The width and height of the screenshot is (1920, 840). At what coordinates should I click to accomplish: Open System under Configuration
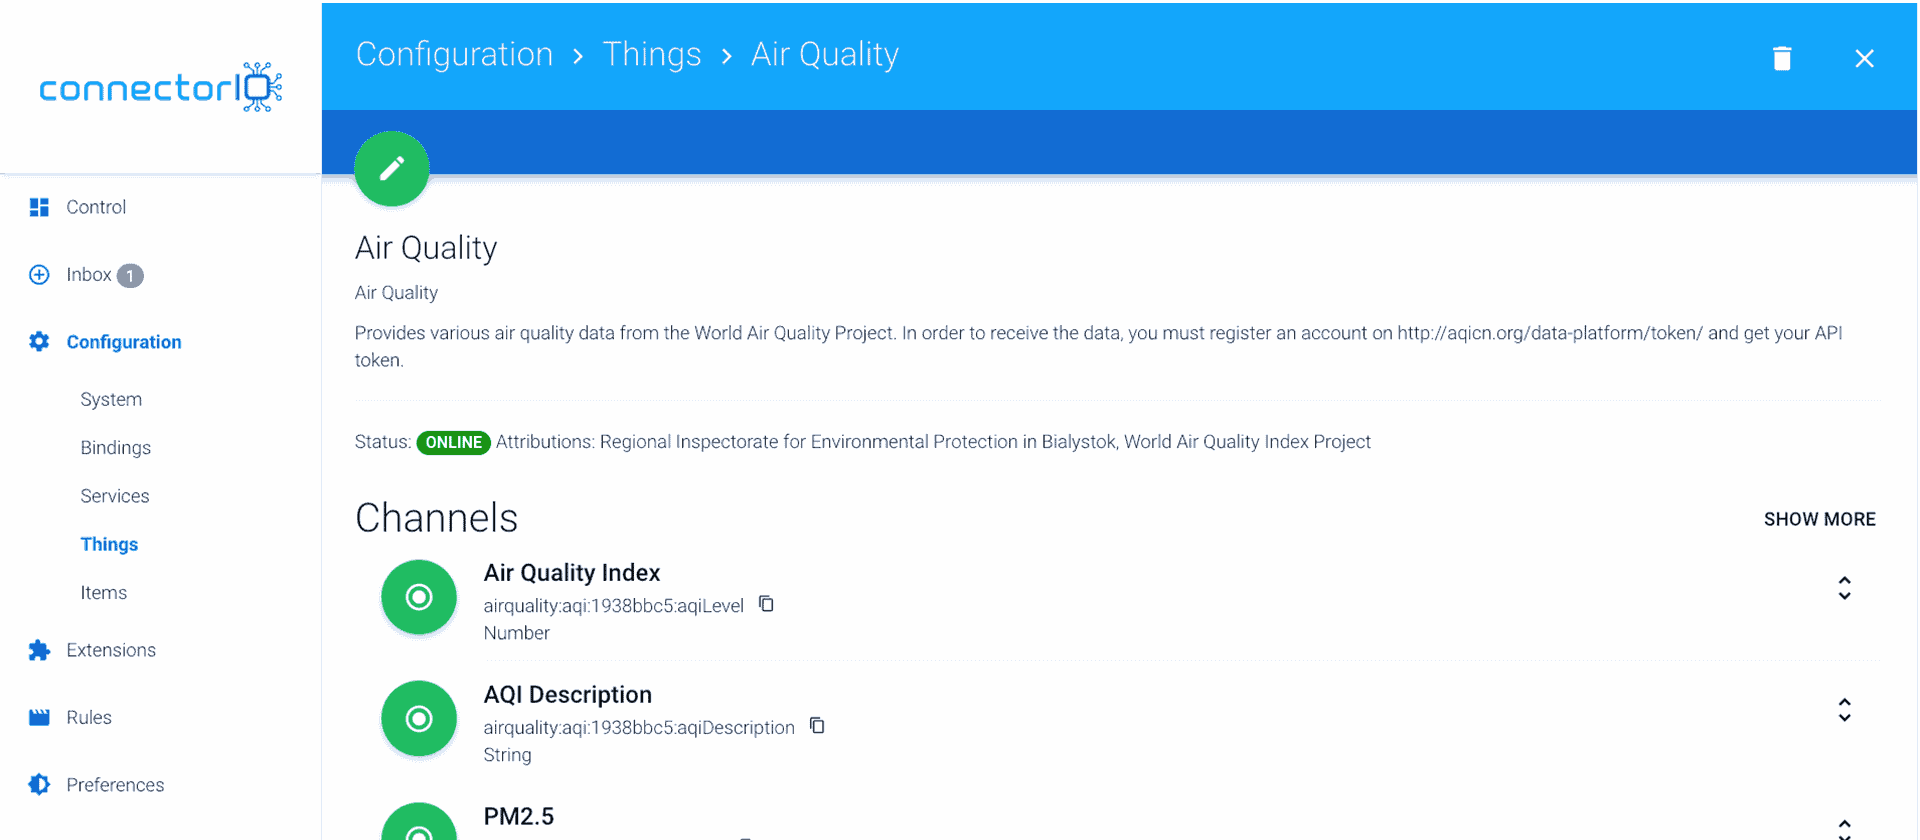[111, 399]
